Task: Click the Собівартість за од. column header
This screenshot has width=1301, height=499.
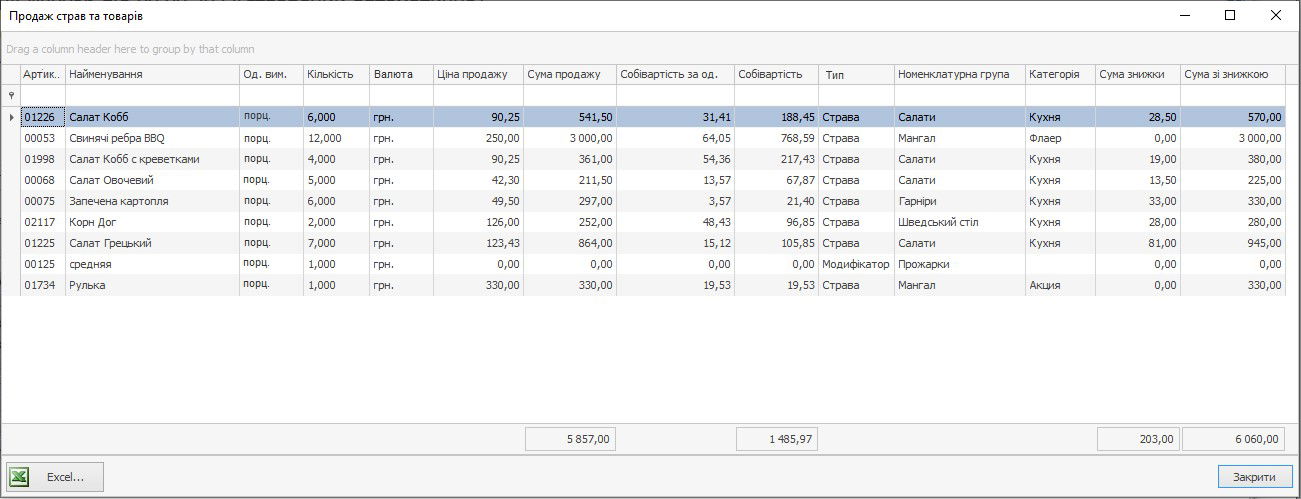Action: pos(674,75)
